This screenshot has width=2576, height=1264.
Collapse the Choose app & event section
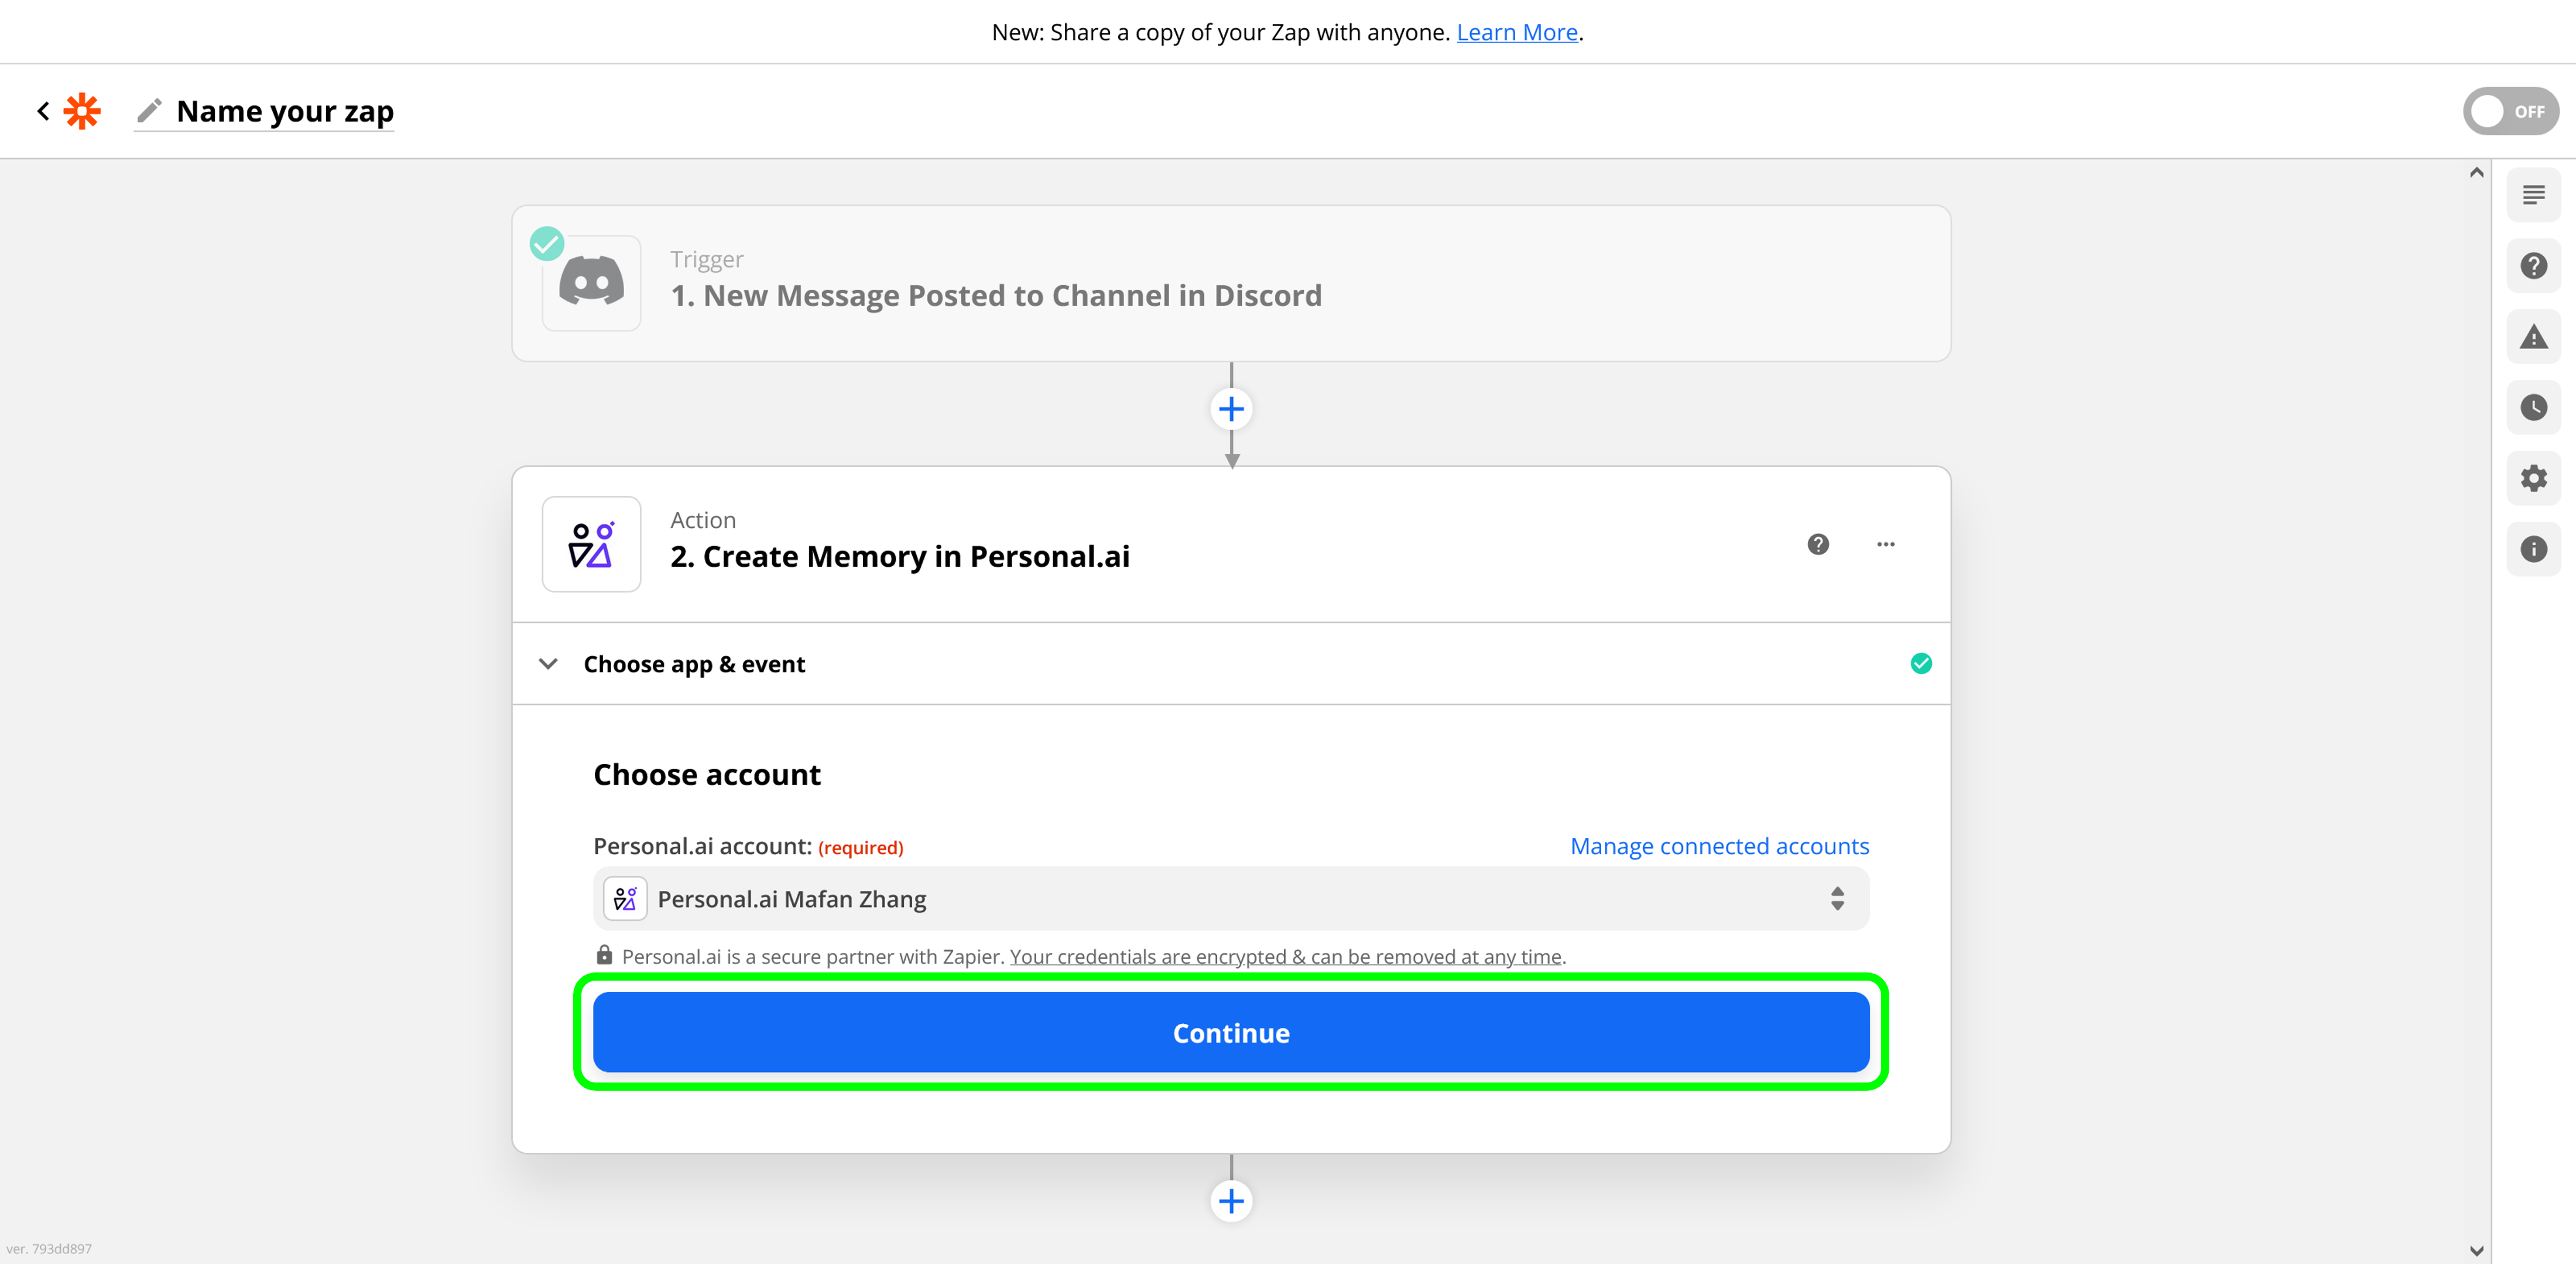click(x=548, y=664)
